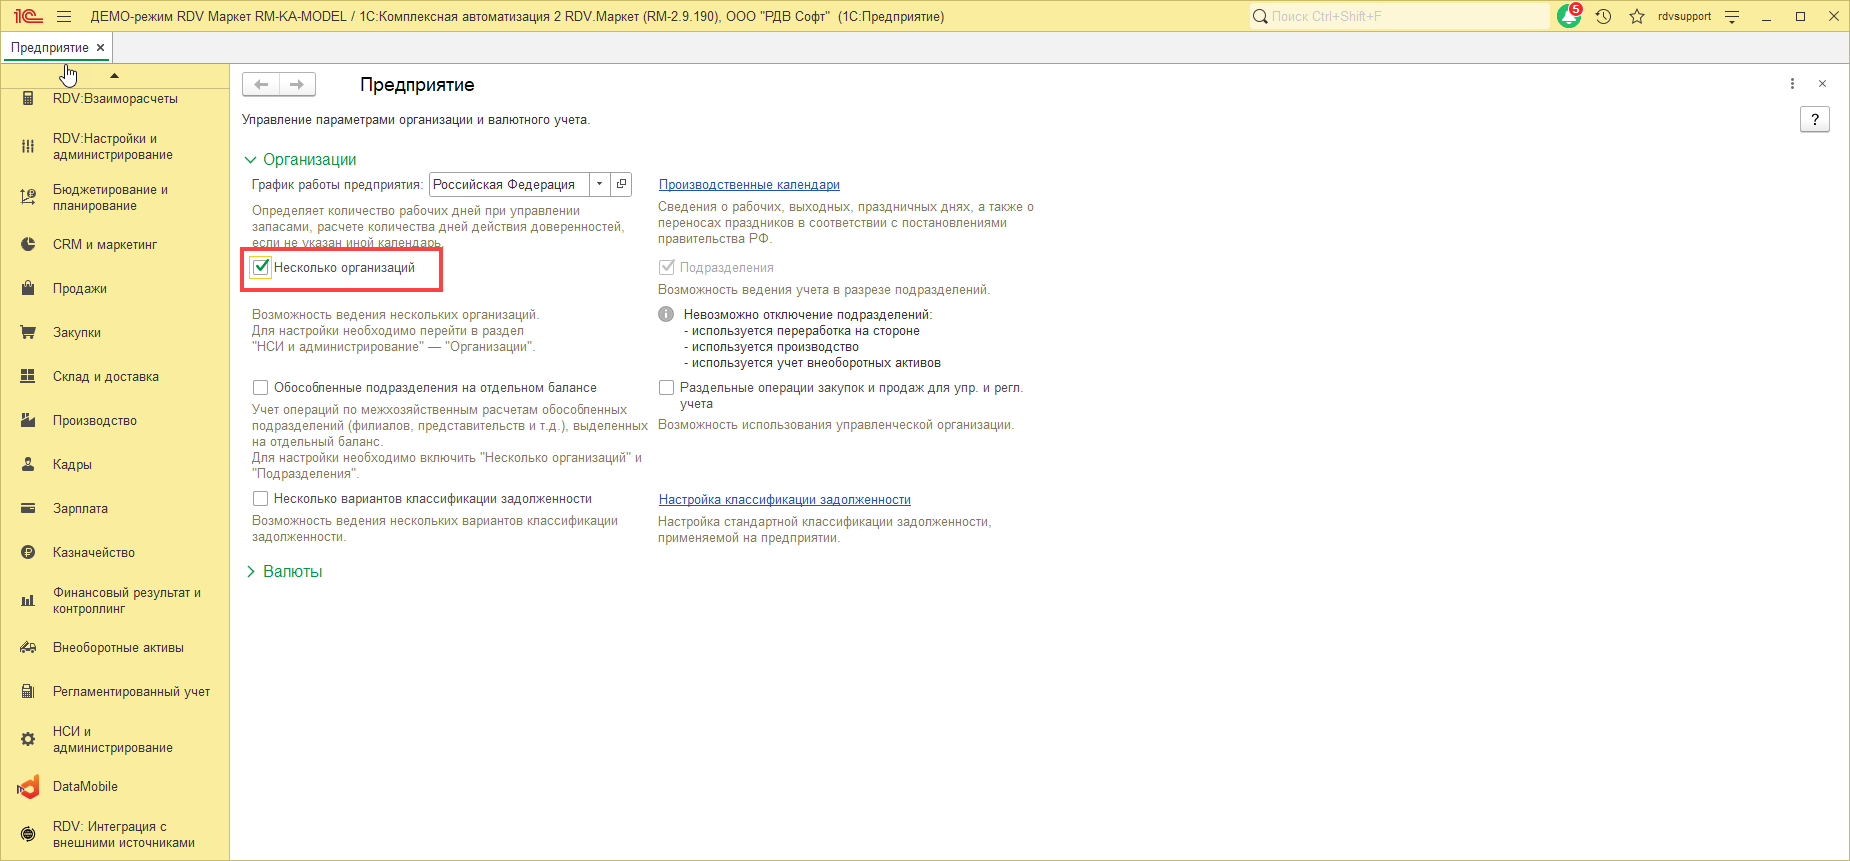
Task: Click the RDV:Взаиморасчеты calculator icon
Action: [28, 98]
